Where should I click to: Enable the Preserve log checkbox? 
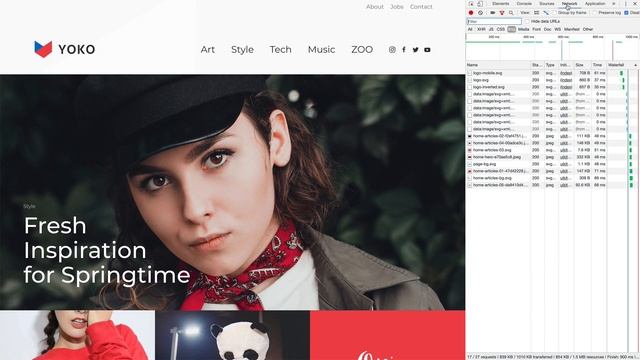[x=595, y=13]
